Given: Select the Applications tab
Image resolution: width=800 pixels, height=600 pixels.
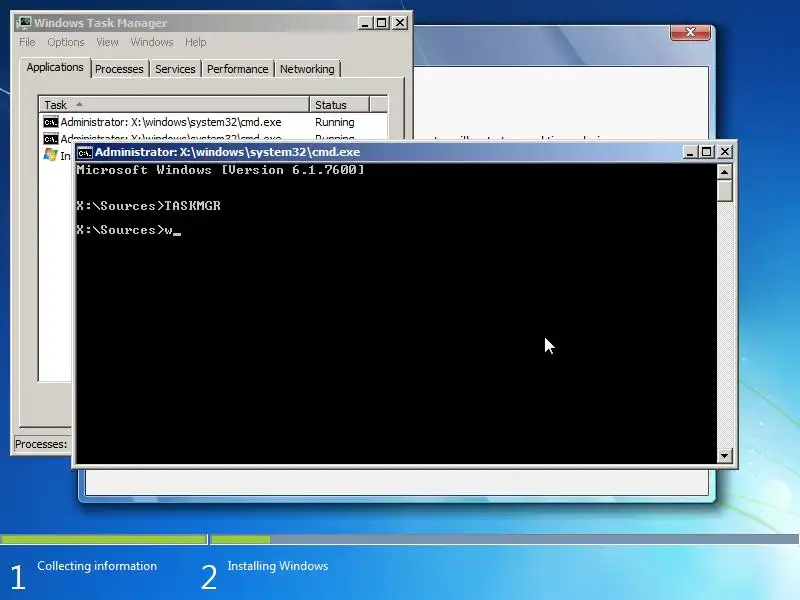Looking at the screenshot, I should coord(55,67).
